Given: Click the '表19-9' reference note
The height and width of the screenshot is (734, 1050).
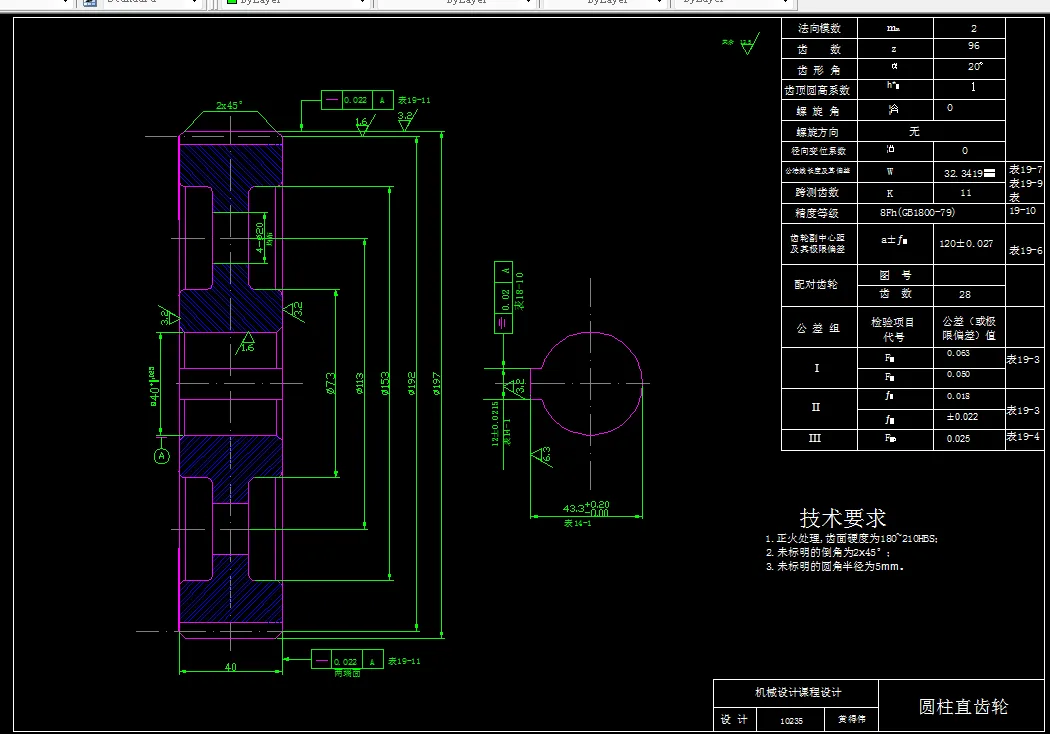Looking at the screenshot, I should click(1025, 184).
